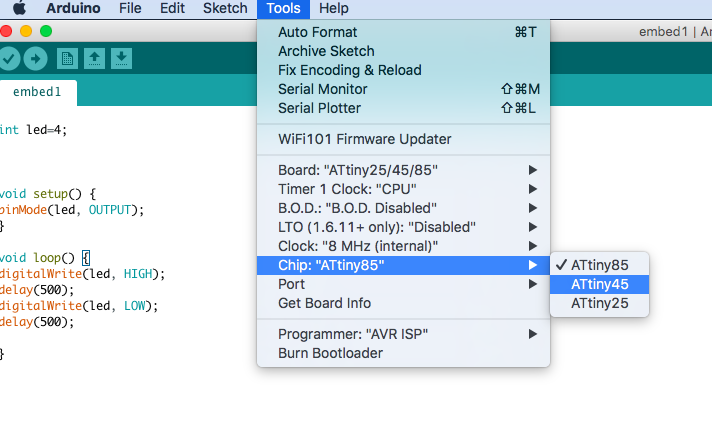Image resolution: width=712 pixels, height=441 pixels.
Task: Click the "digitalWrite(led, HIGH);" line
Action: 82,274
